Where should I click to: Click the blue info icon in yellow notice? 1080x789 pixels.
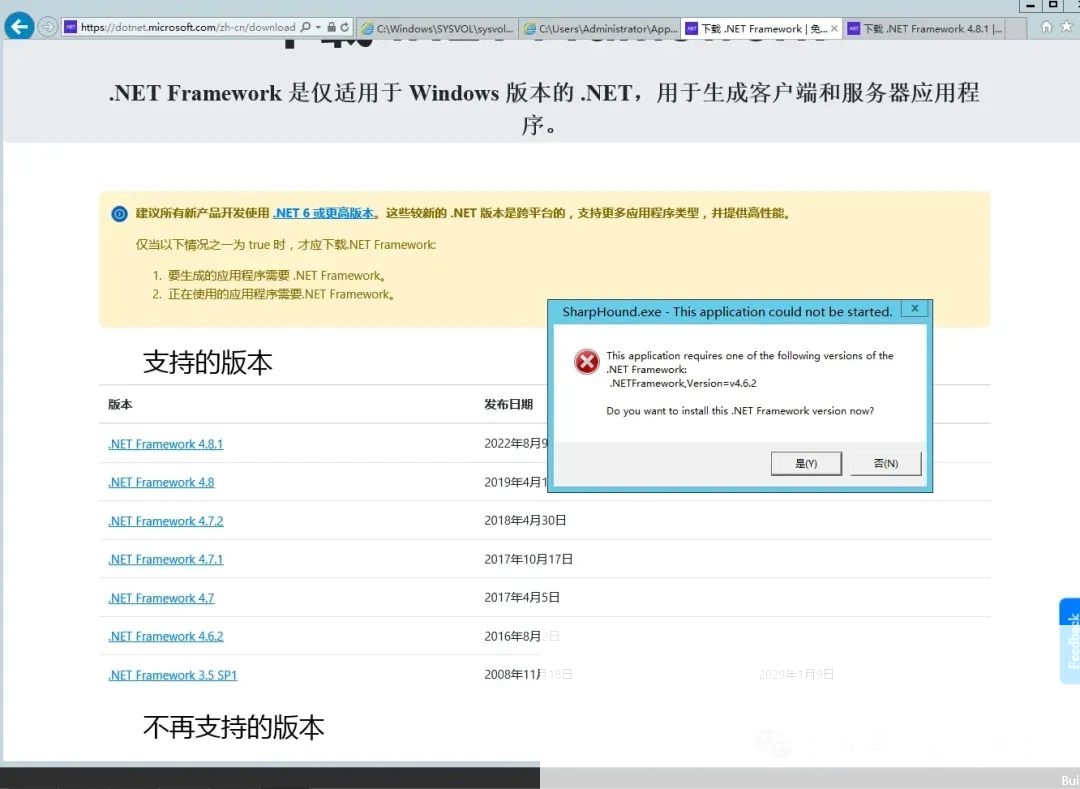[119, 214]
